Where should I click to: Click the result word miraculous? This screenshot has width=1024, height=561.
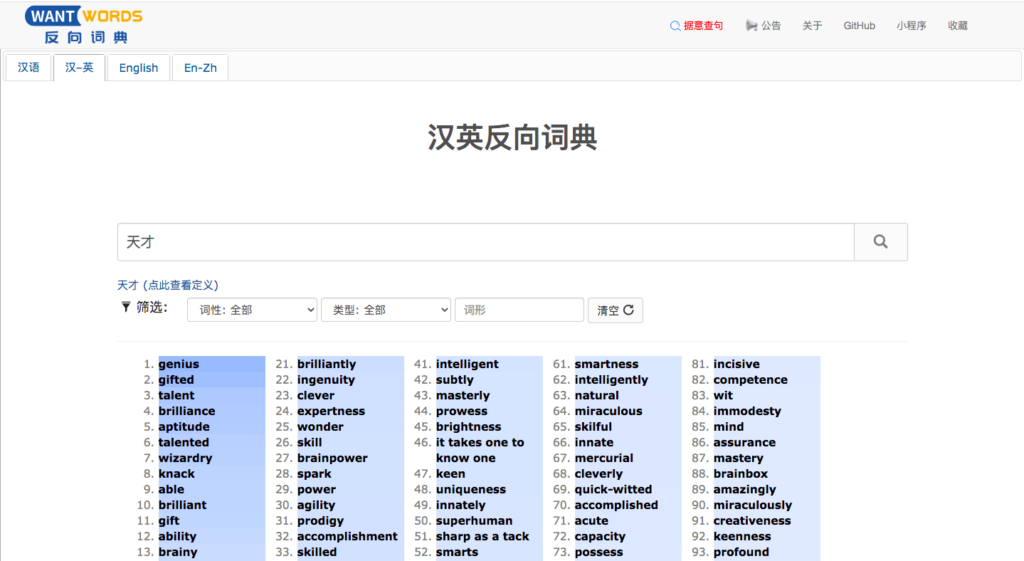608,411
